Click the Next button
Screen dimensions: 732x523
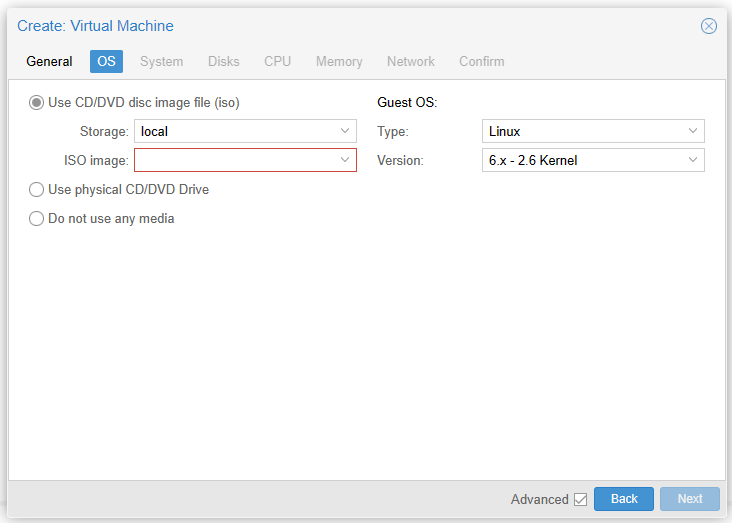coord(690,499)
